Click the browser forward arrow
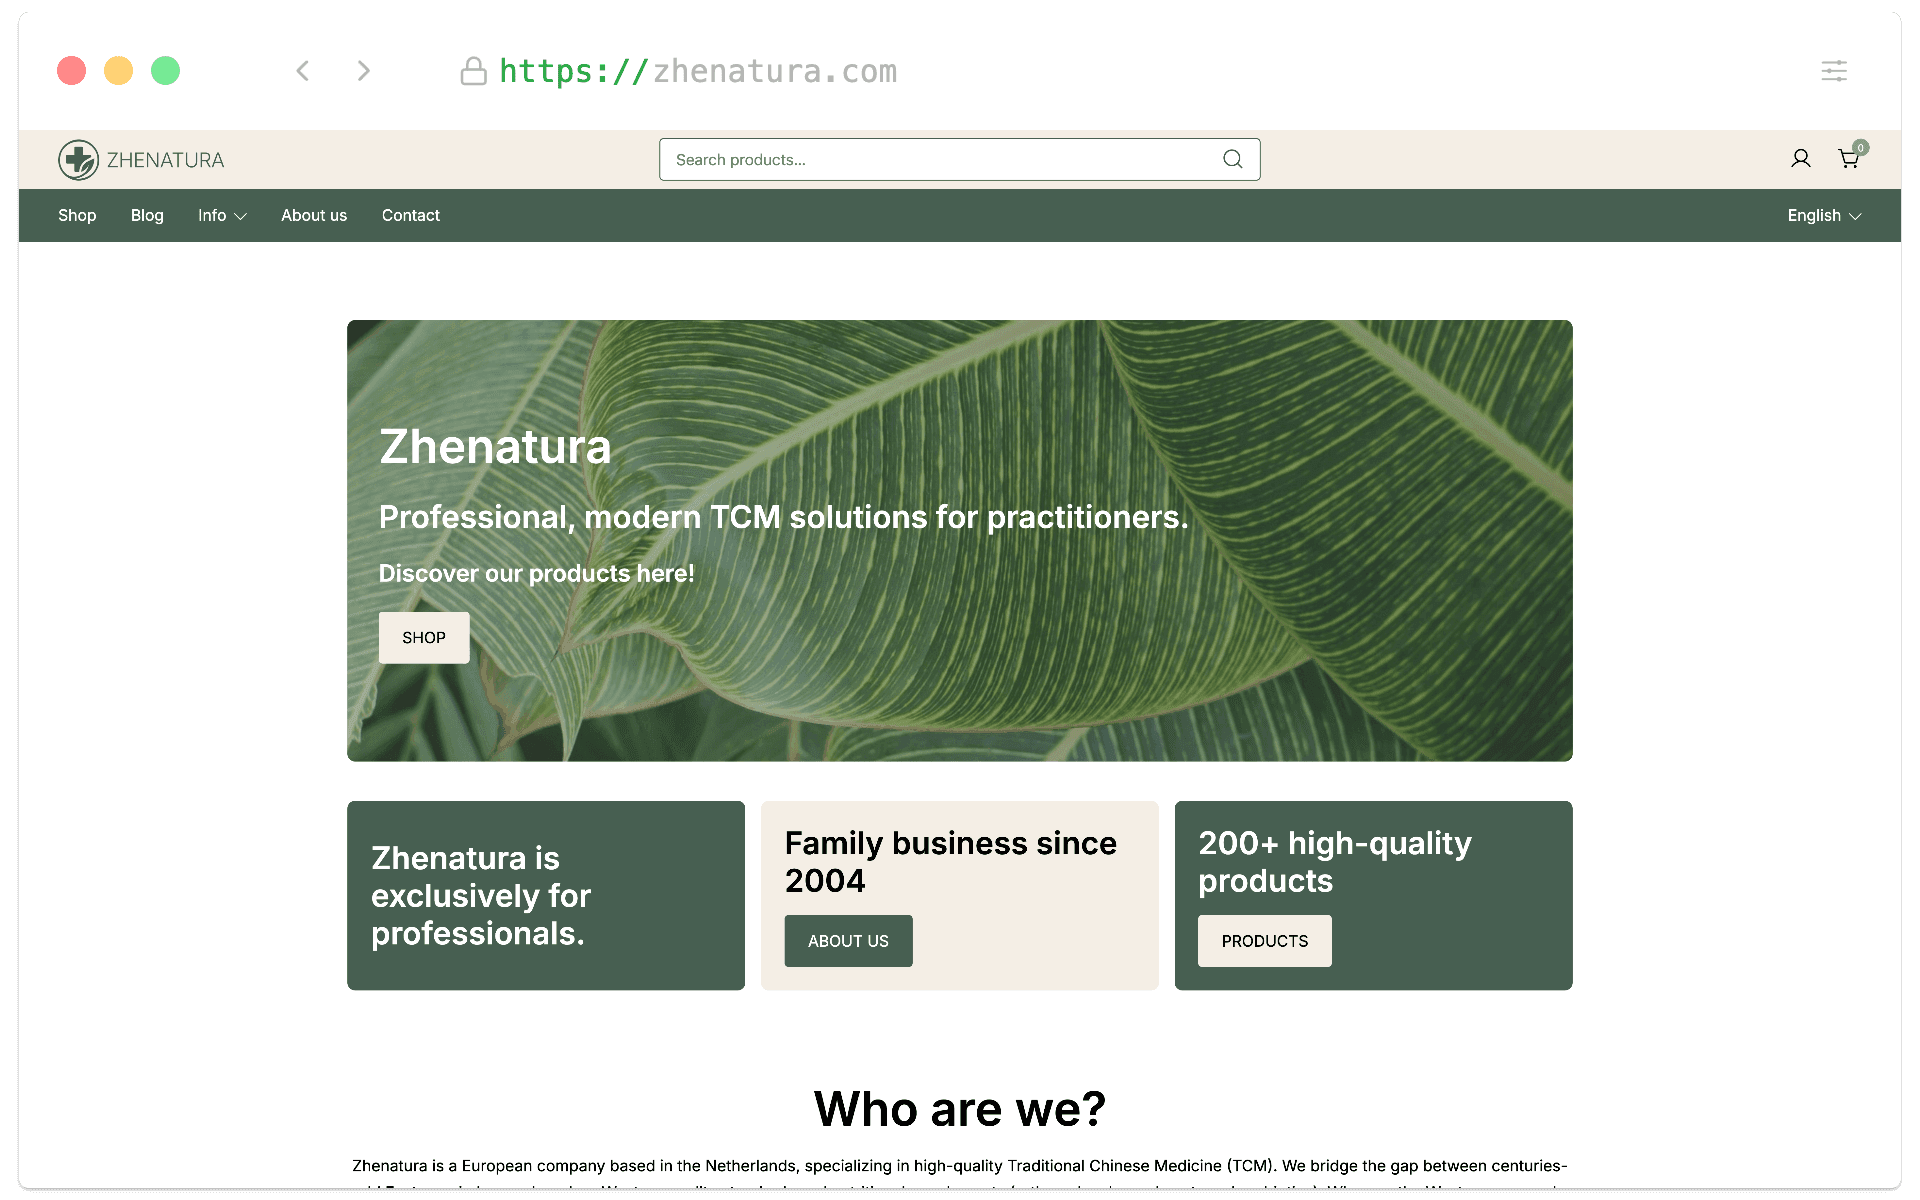Image resolution: width=1920 pixels, height=1200 pixels. [364, 71]
